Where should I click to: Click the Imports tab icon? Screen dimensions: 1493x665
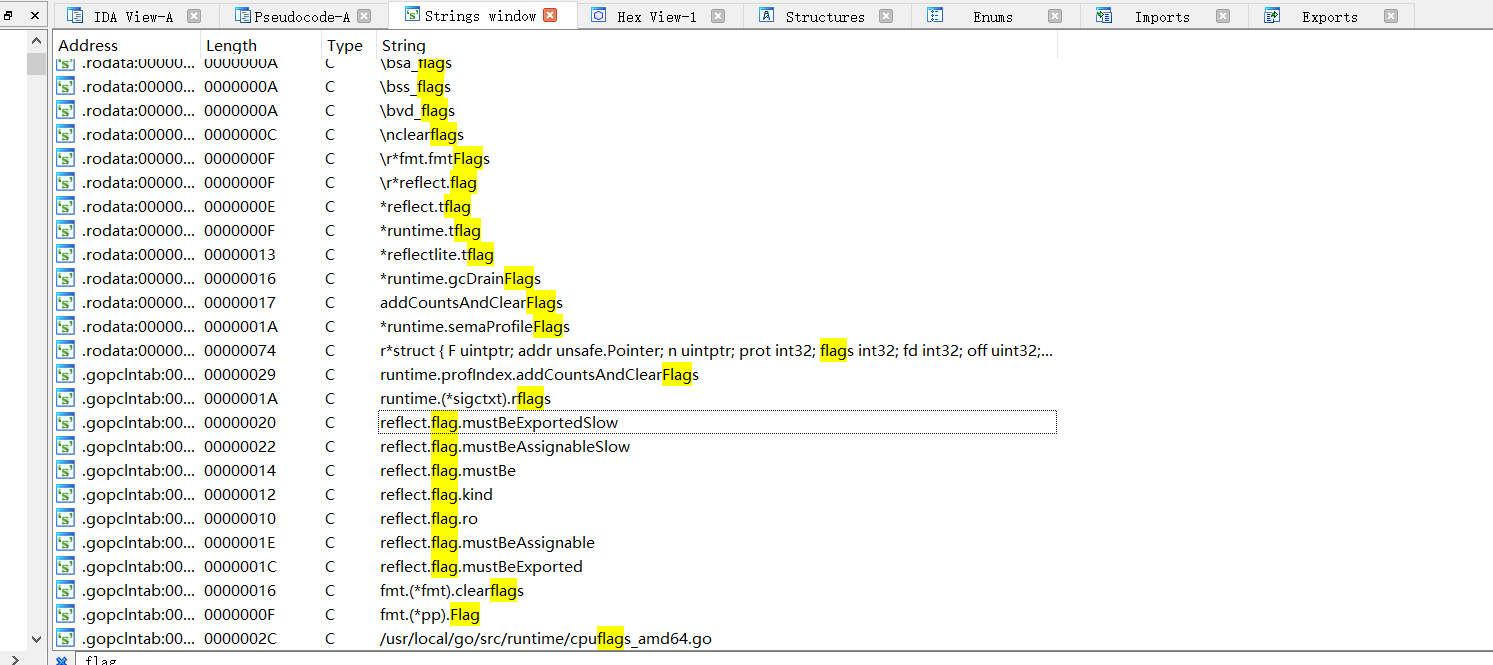coord(1104,16)
